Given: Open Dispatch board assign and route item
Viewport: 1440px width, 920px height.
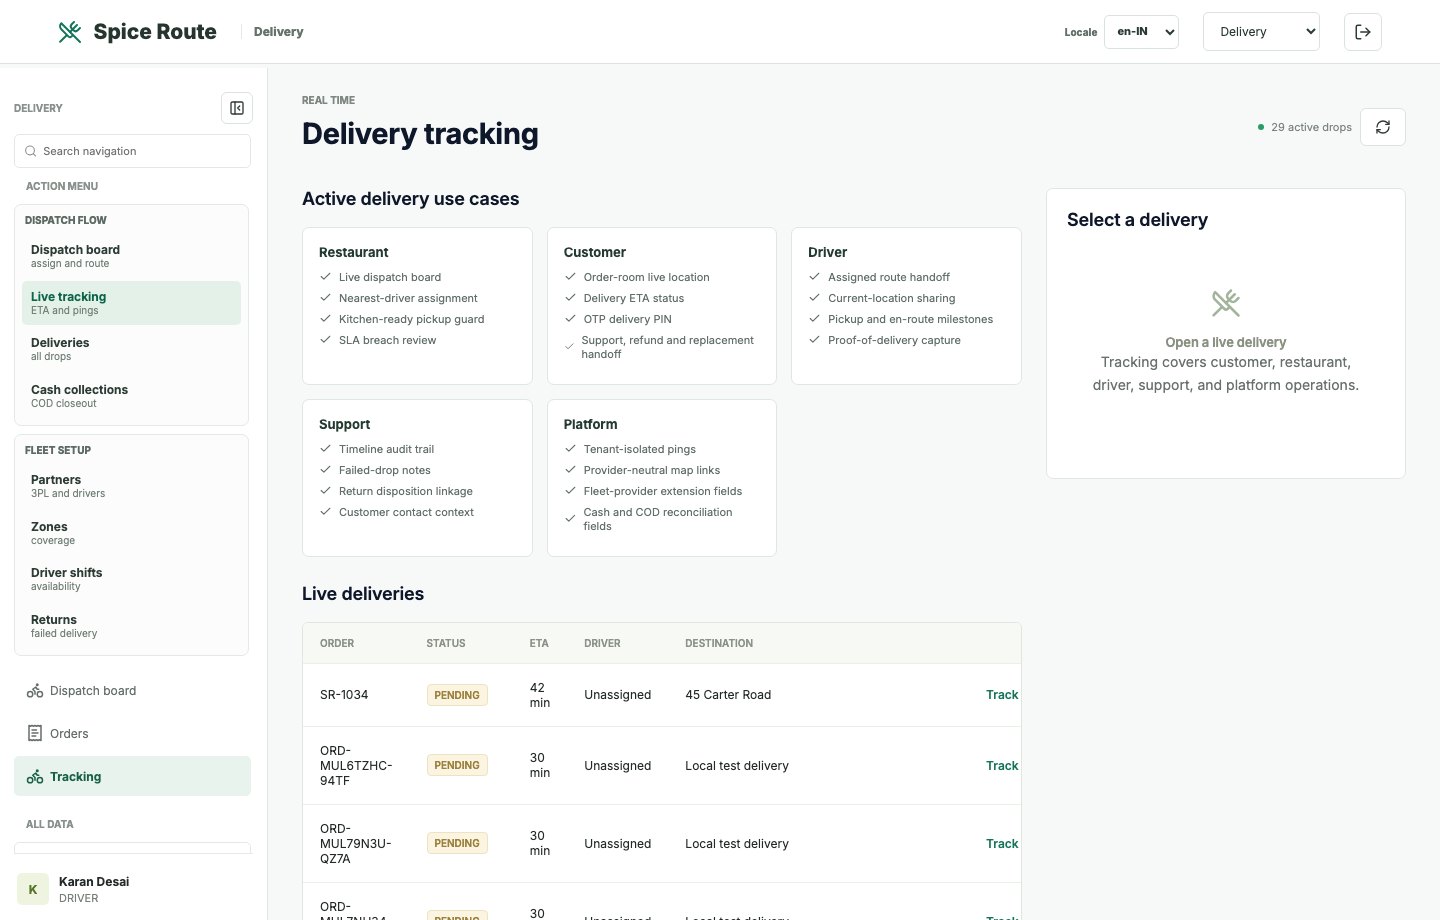Looking at the screenshot, I should coord(131,256).
